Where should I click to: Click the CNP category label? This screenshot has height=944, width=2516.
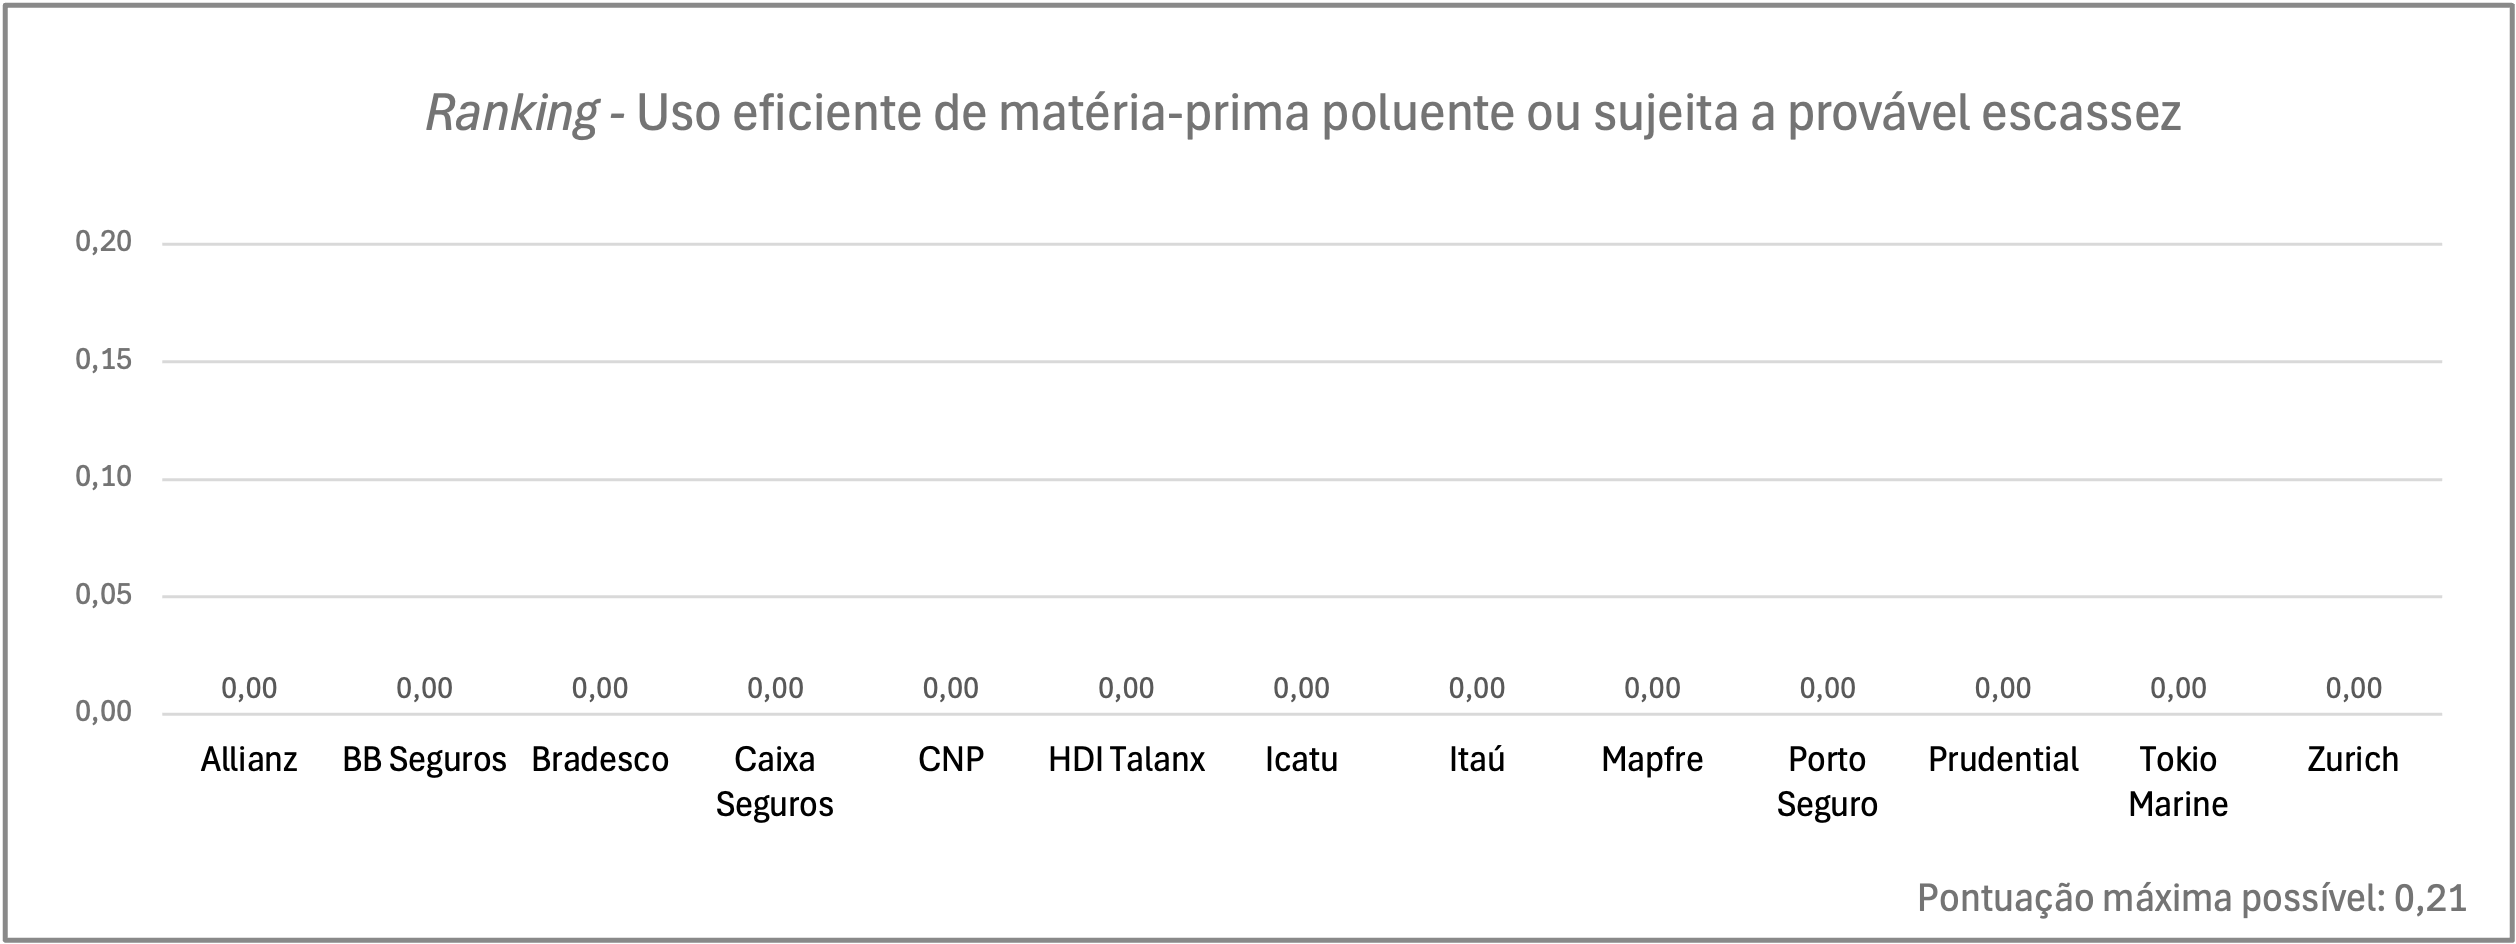951,760
